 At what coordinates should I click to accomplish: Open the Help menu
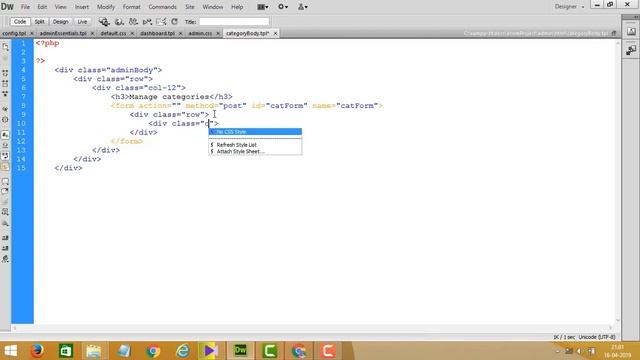[x=237, y=7]
